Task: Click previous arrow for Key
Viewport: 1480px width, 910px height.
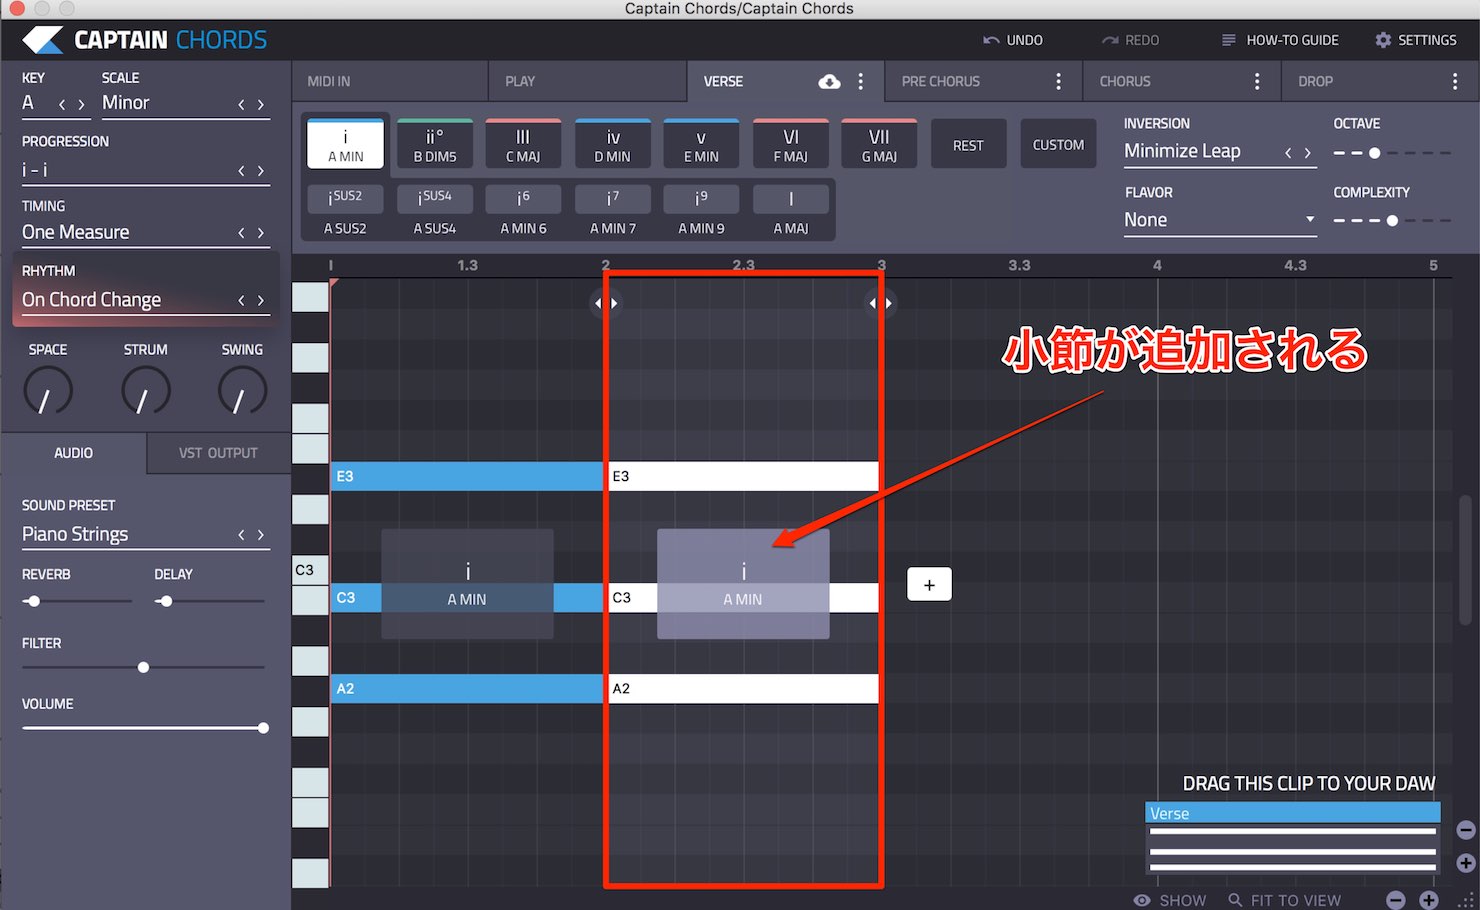Action: tap(62, 104)
